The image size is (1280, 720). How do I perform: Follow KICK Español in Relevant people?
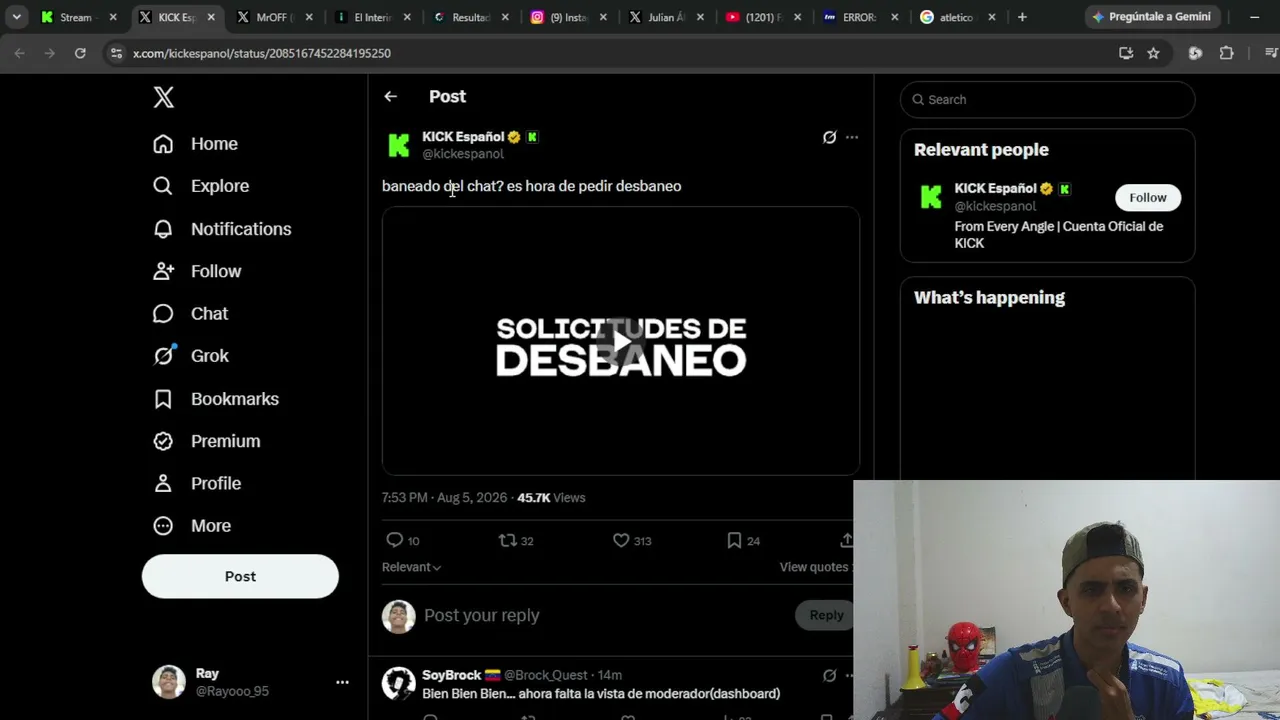pos(1148,197)
